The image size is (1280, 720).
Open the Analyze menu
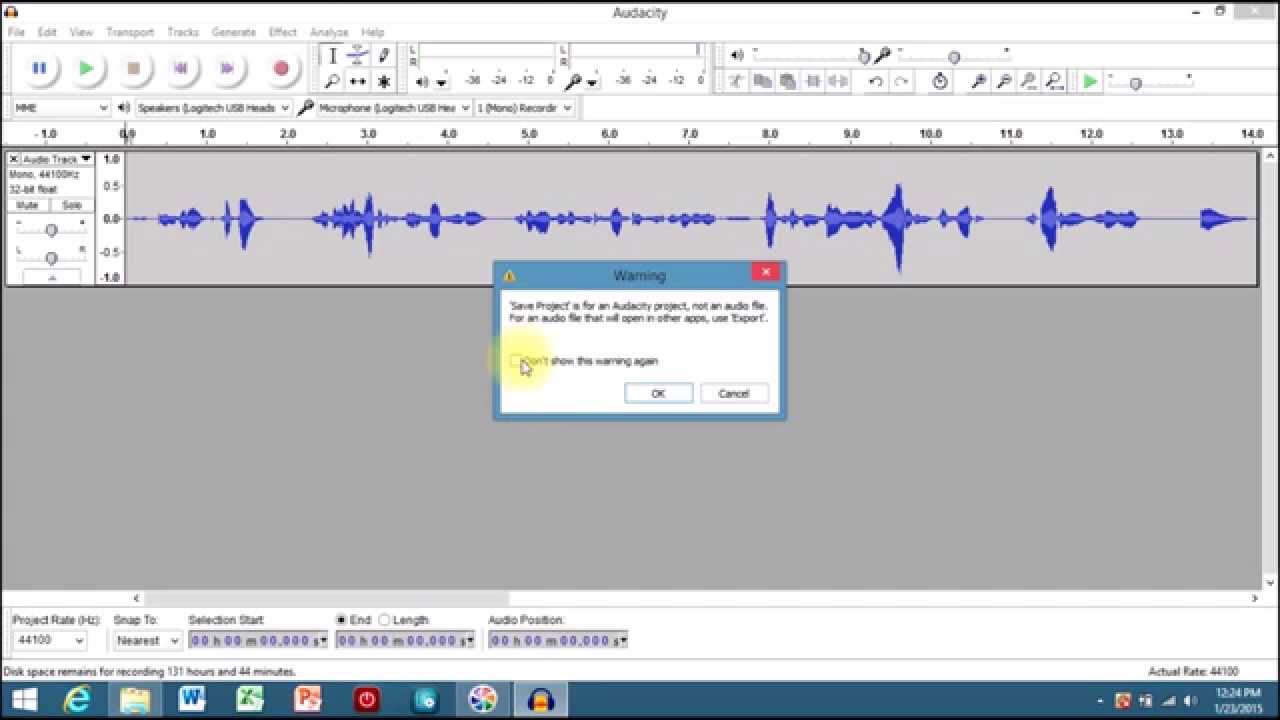coord(329,32)
